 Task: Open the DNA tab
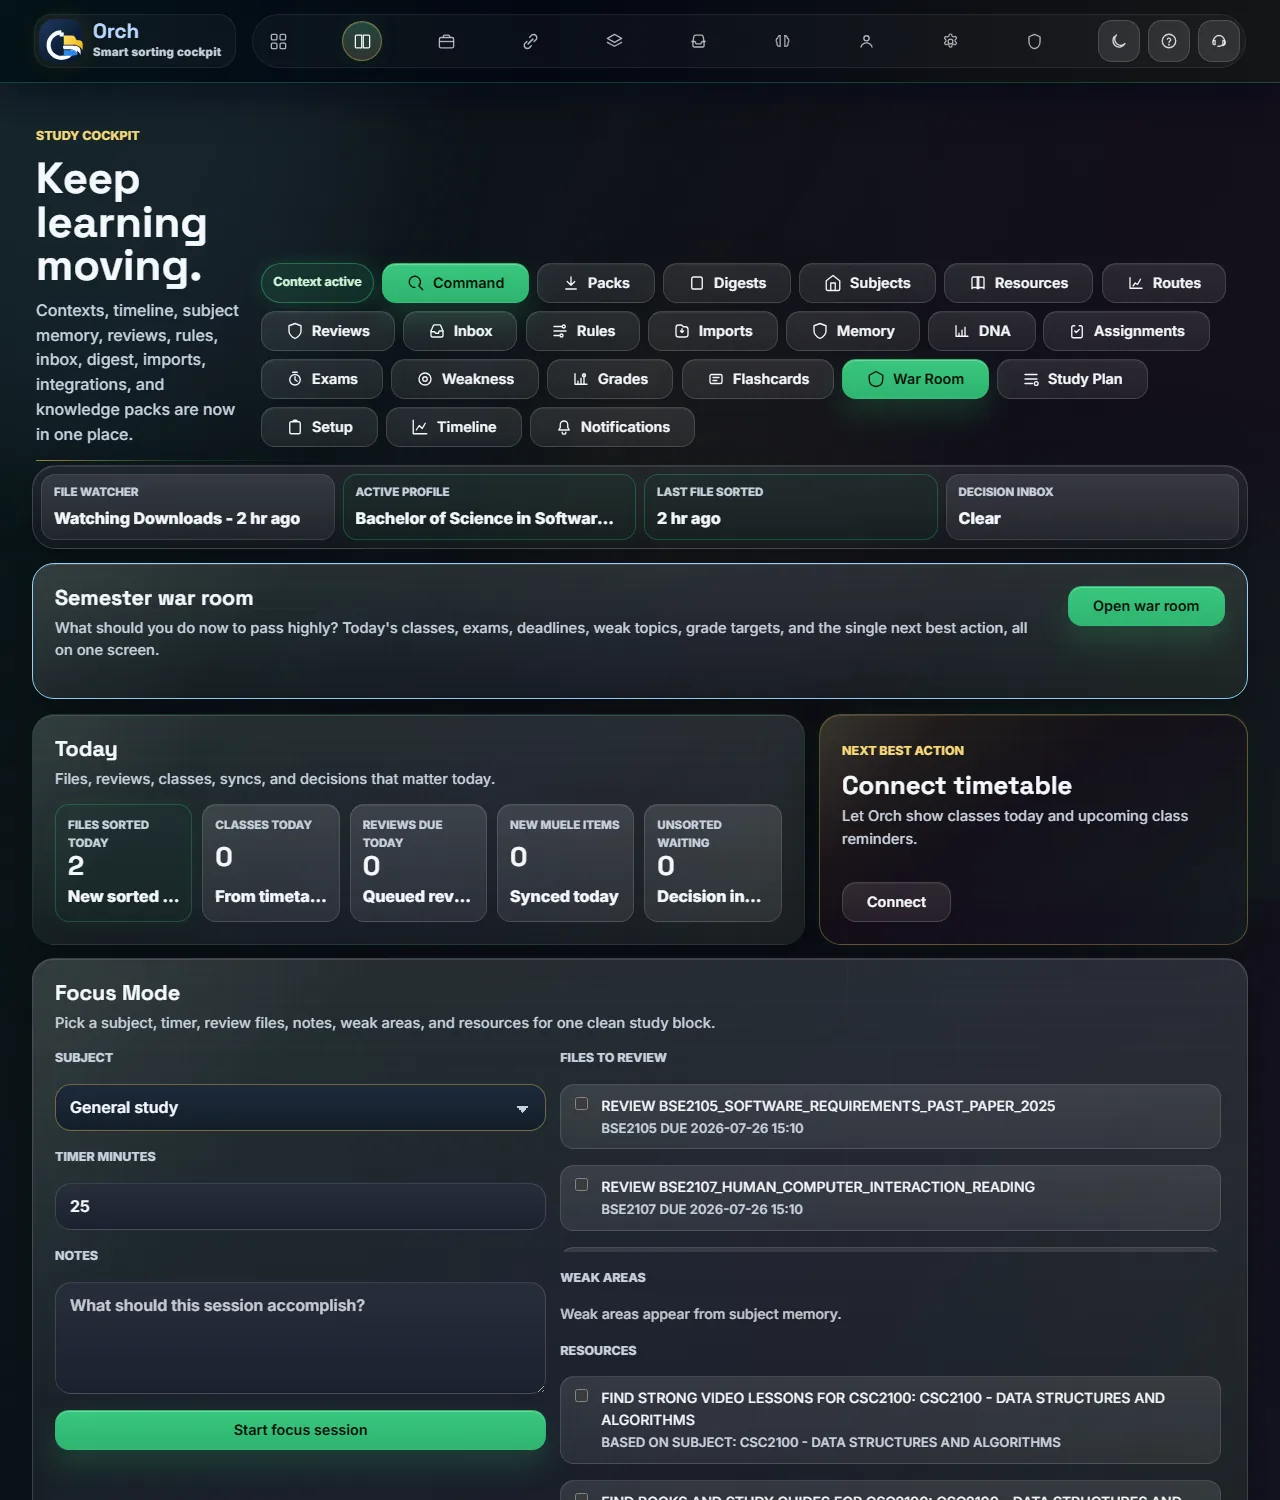coord(981,331)
